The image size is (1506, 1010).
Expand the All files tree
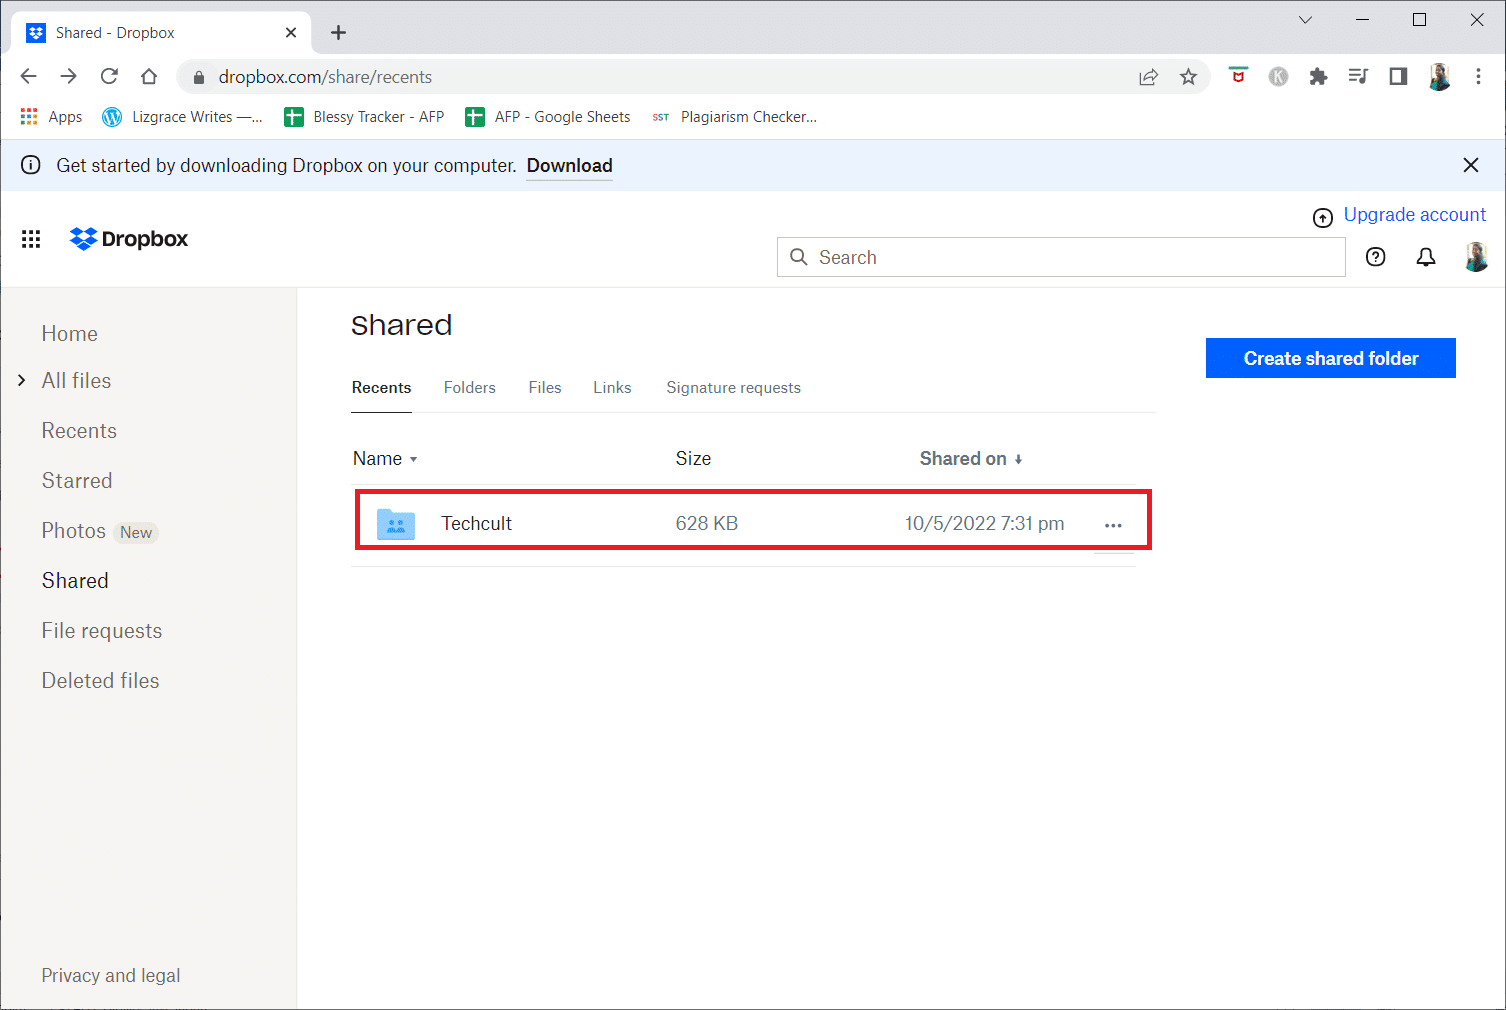coord(22,380)
